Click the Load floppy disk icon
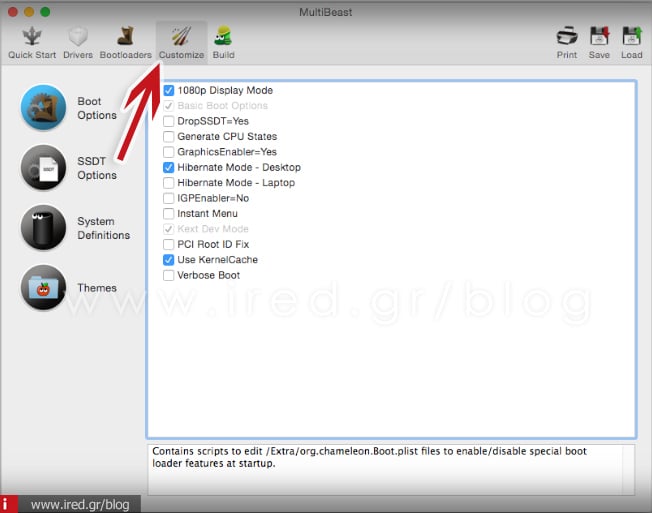 click(x=631, y=37)
